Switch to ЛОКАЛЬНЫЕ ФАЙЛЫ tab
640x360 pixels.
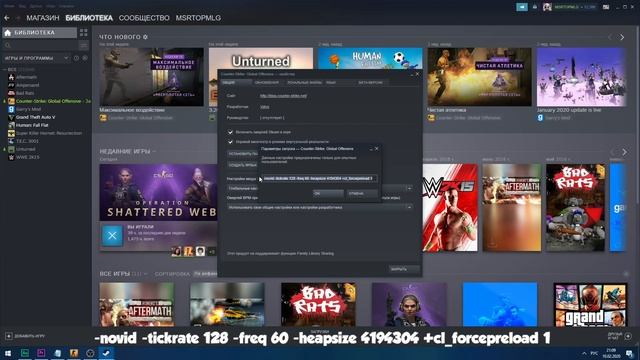304,82
